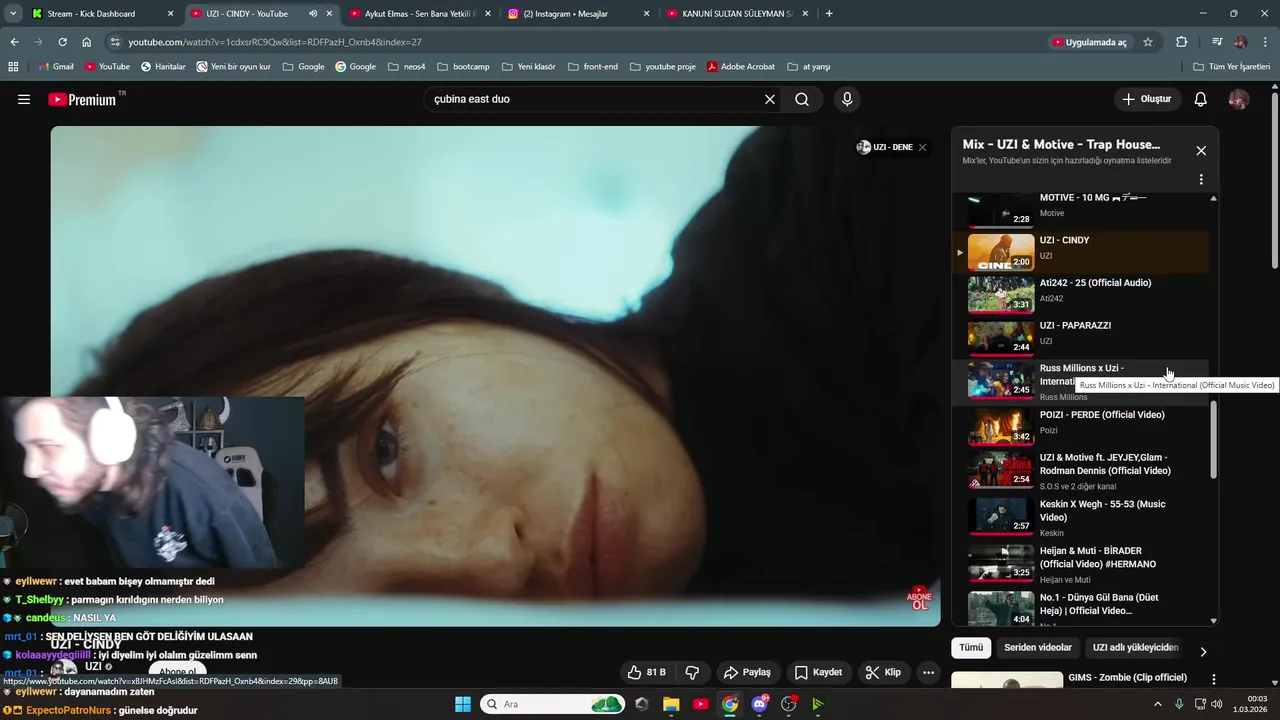Mute the UZI - CINDY tab audio
This screenshot has width=1280, height=720.
point(313,14)
